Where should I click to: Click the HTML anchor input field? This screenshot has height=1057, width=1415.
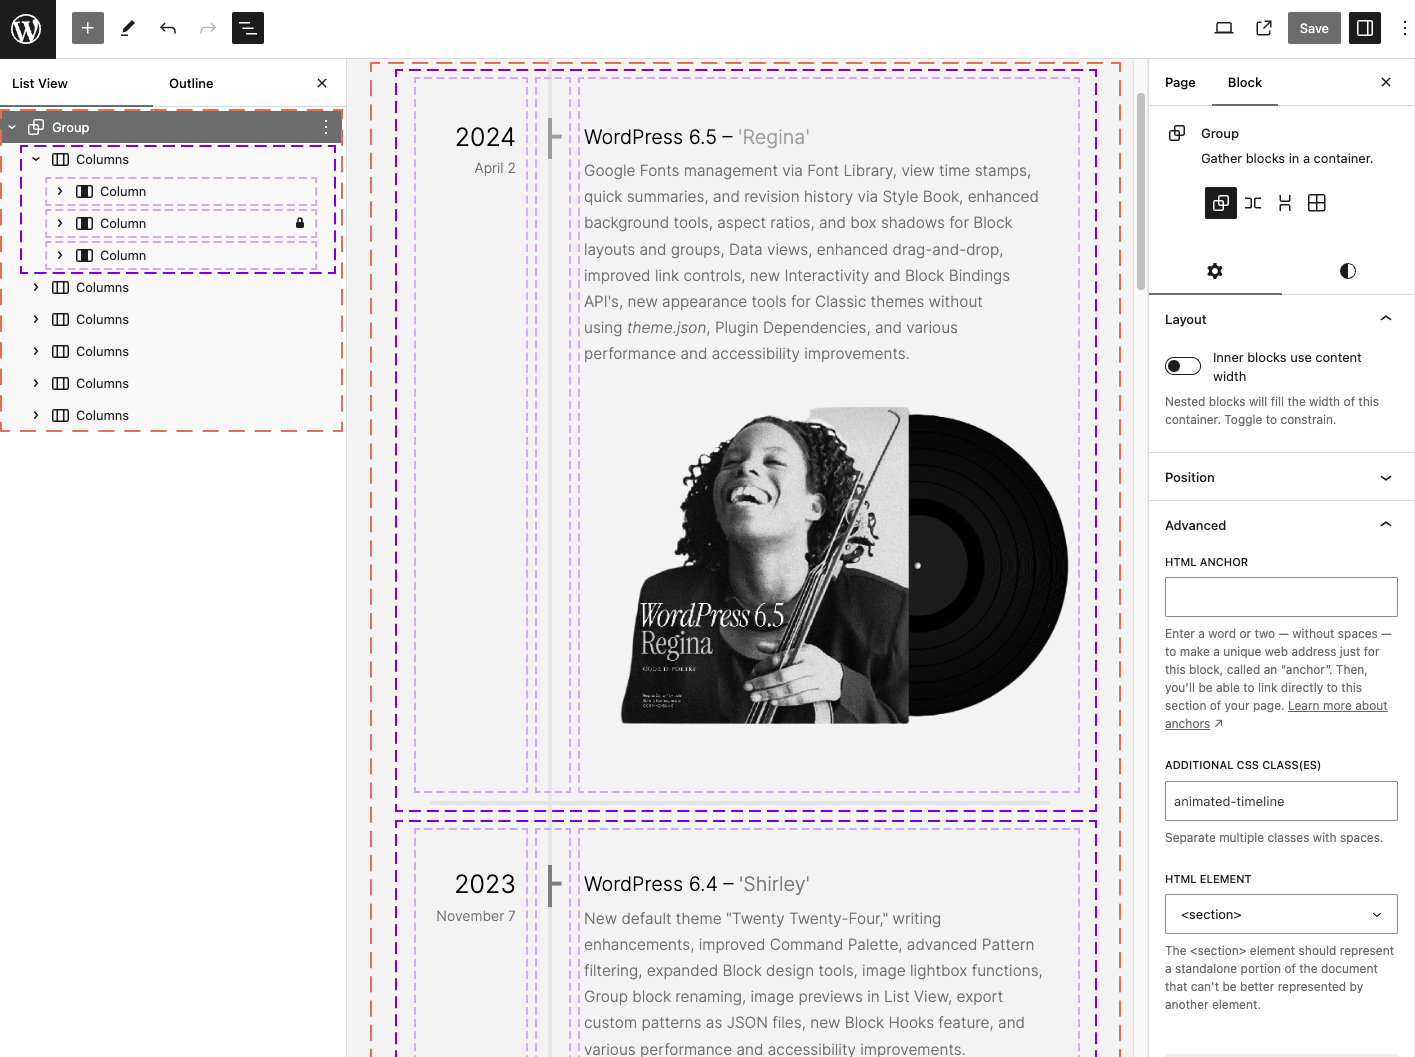[x=1281, y=597]
